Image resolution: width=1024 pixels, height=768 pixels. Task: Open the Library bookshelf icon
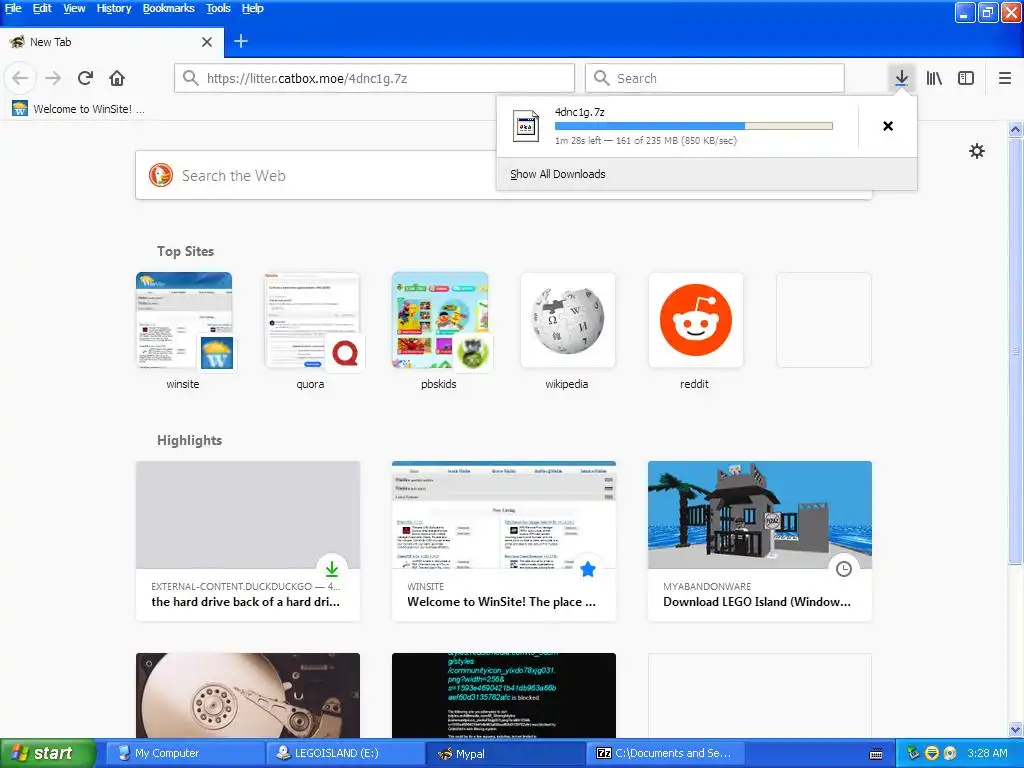[934, 78]
